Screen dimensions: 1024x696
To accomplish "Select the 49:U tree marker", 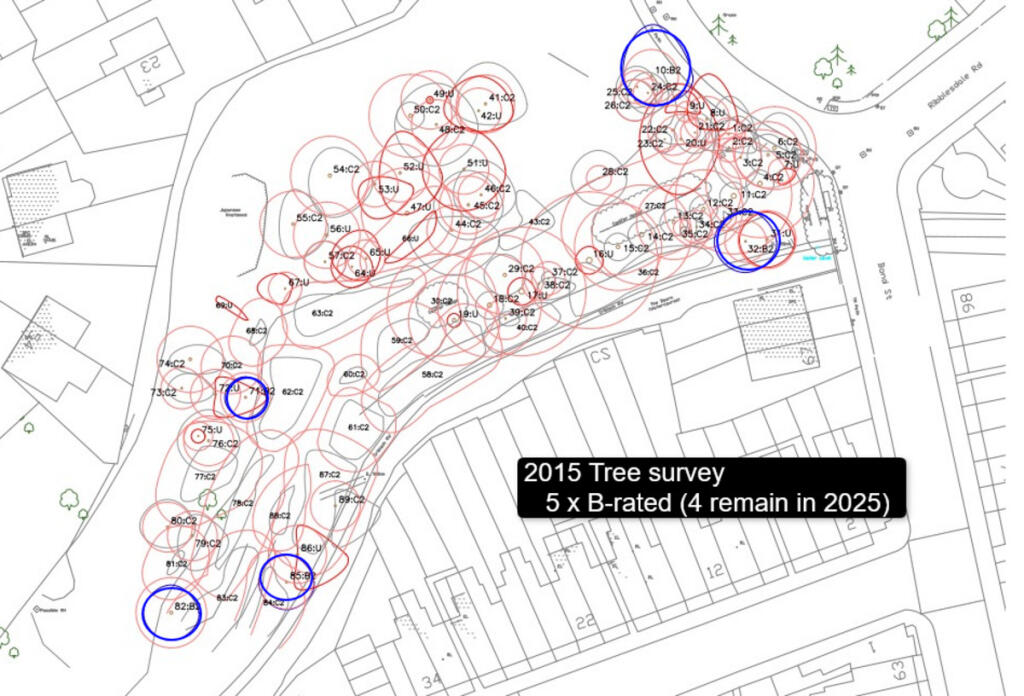I will 443,94.
